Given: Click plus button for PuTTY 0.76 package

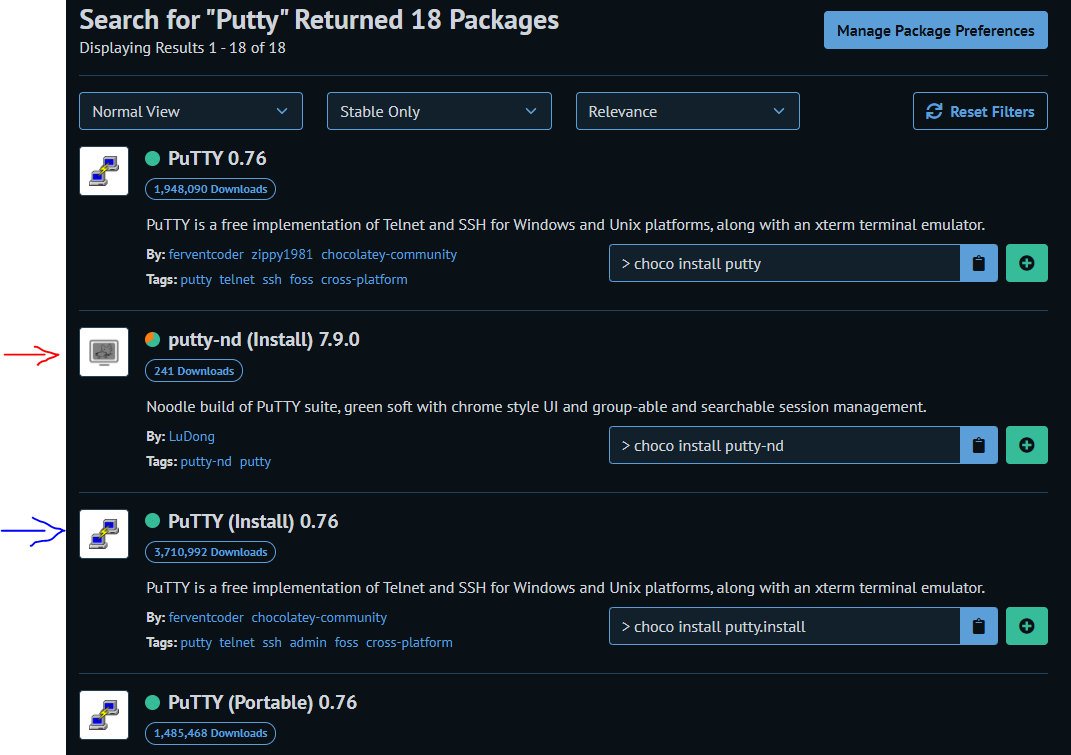Looking at the screenshot, I should coord(1026,264).
